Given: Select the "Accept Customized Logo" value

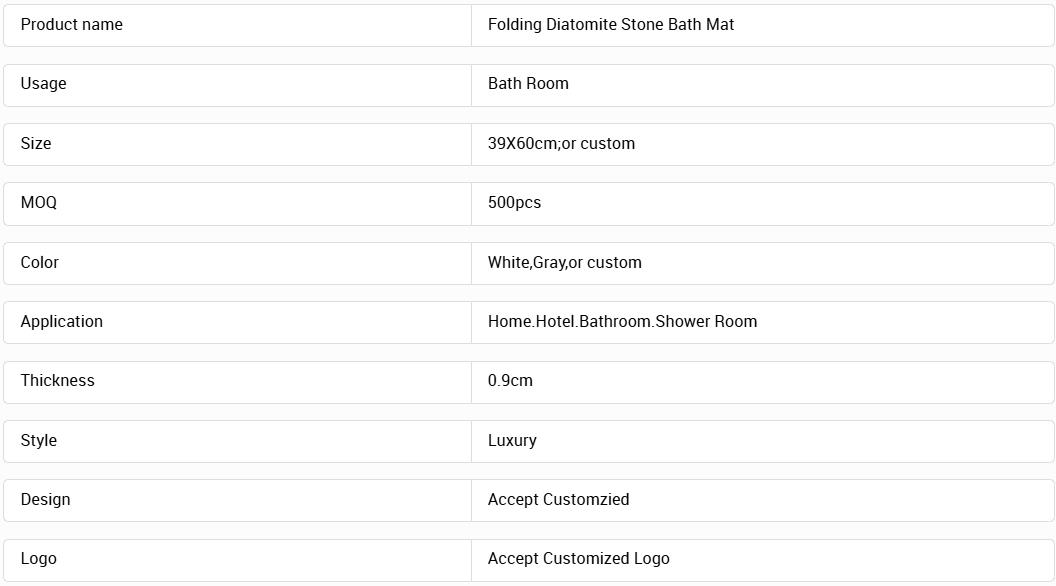Looking at the screenshot, I should (x=578, y=559).
